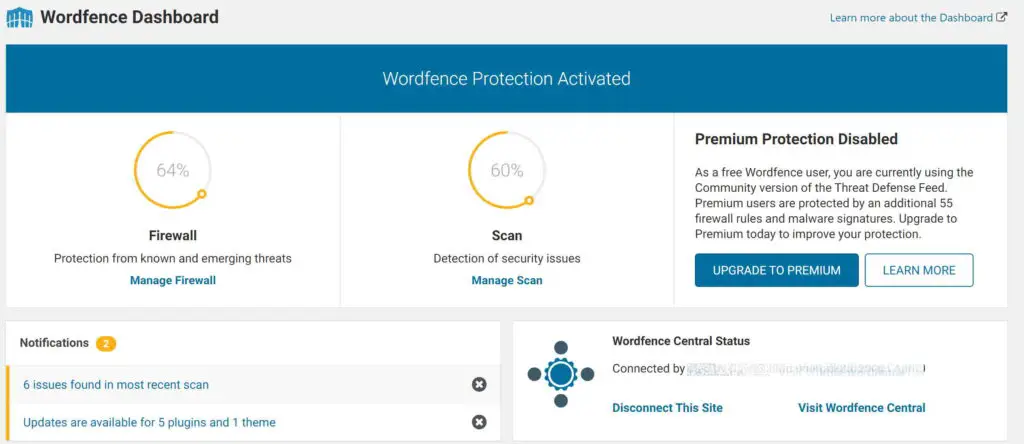Viewport: 1024px width, 444px height.
Task: Click the Learn More button
Action: tap(919, 270)
